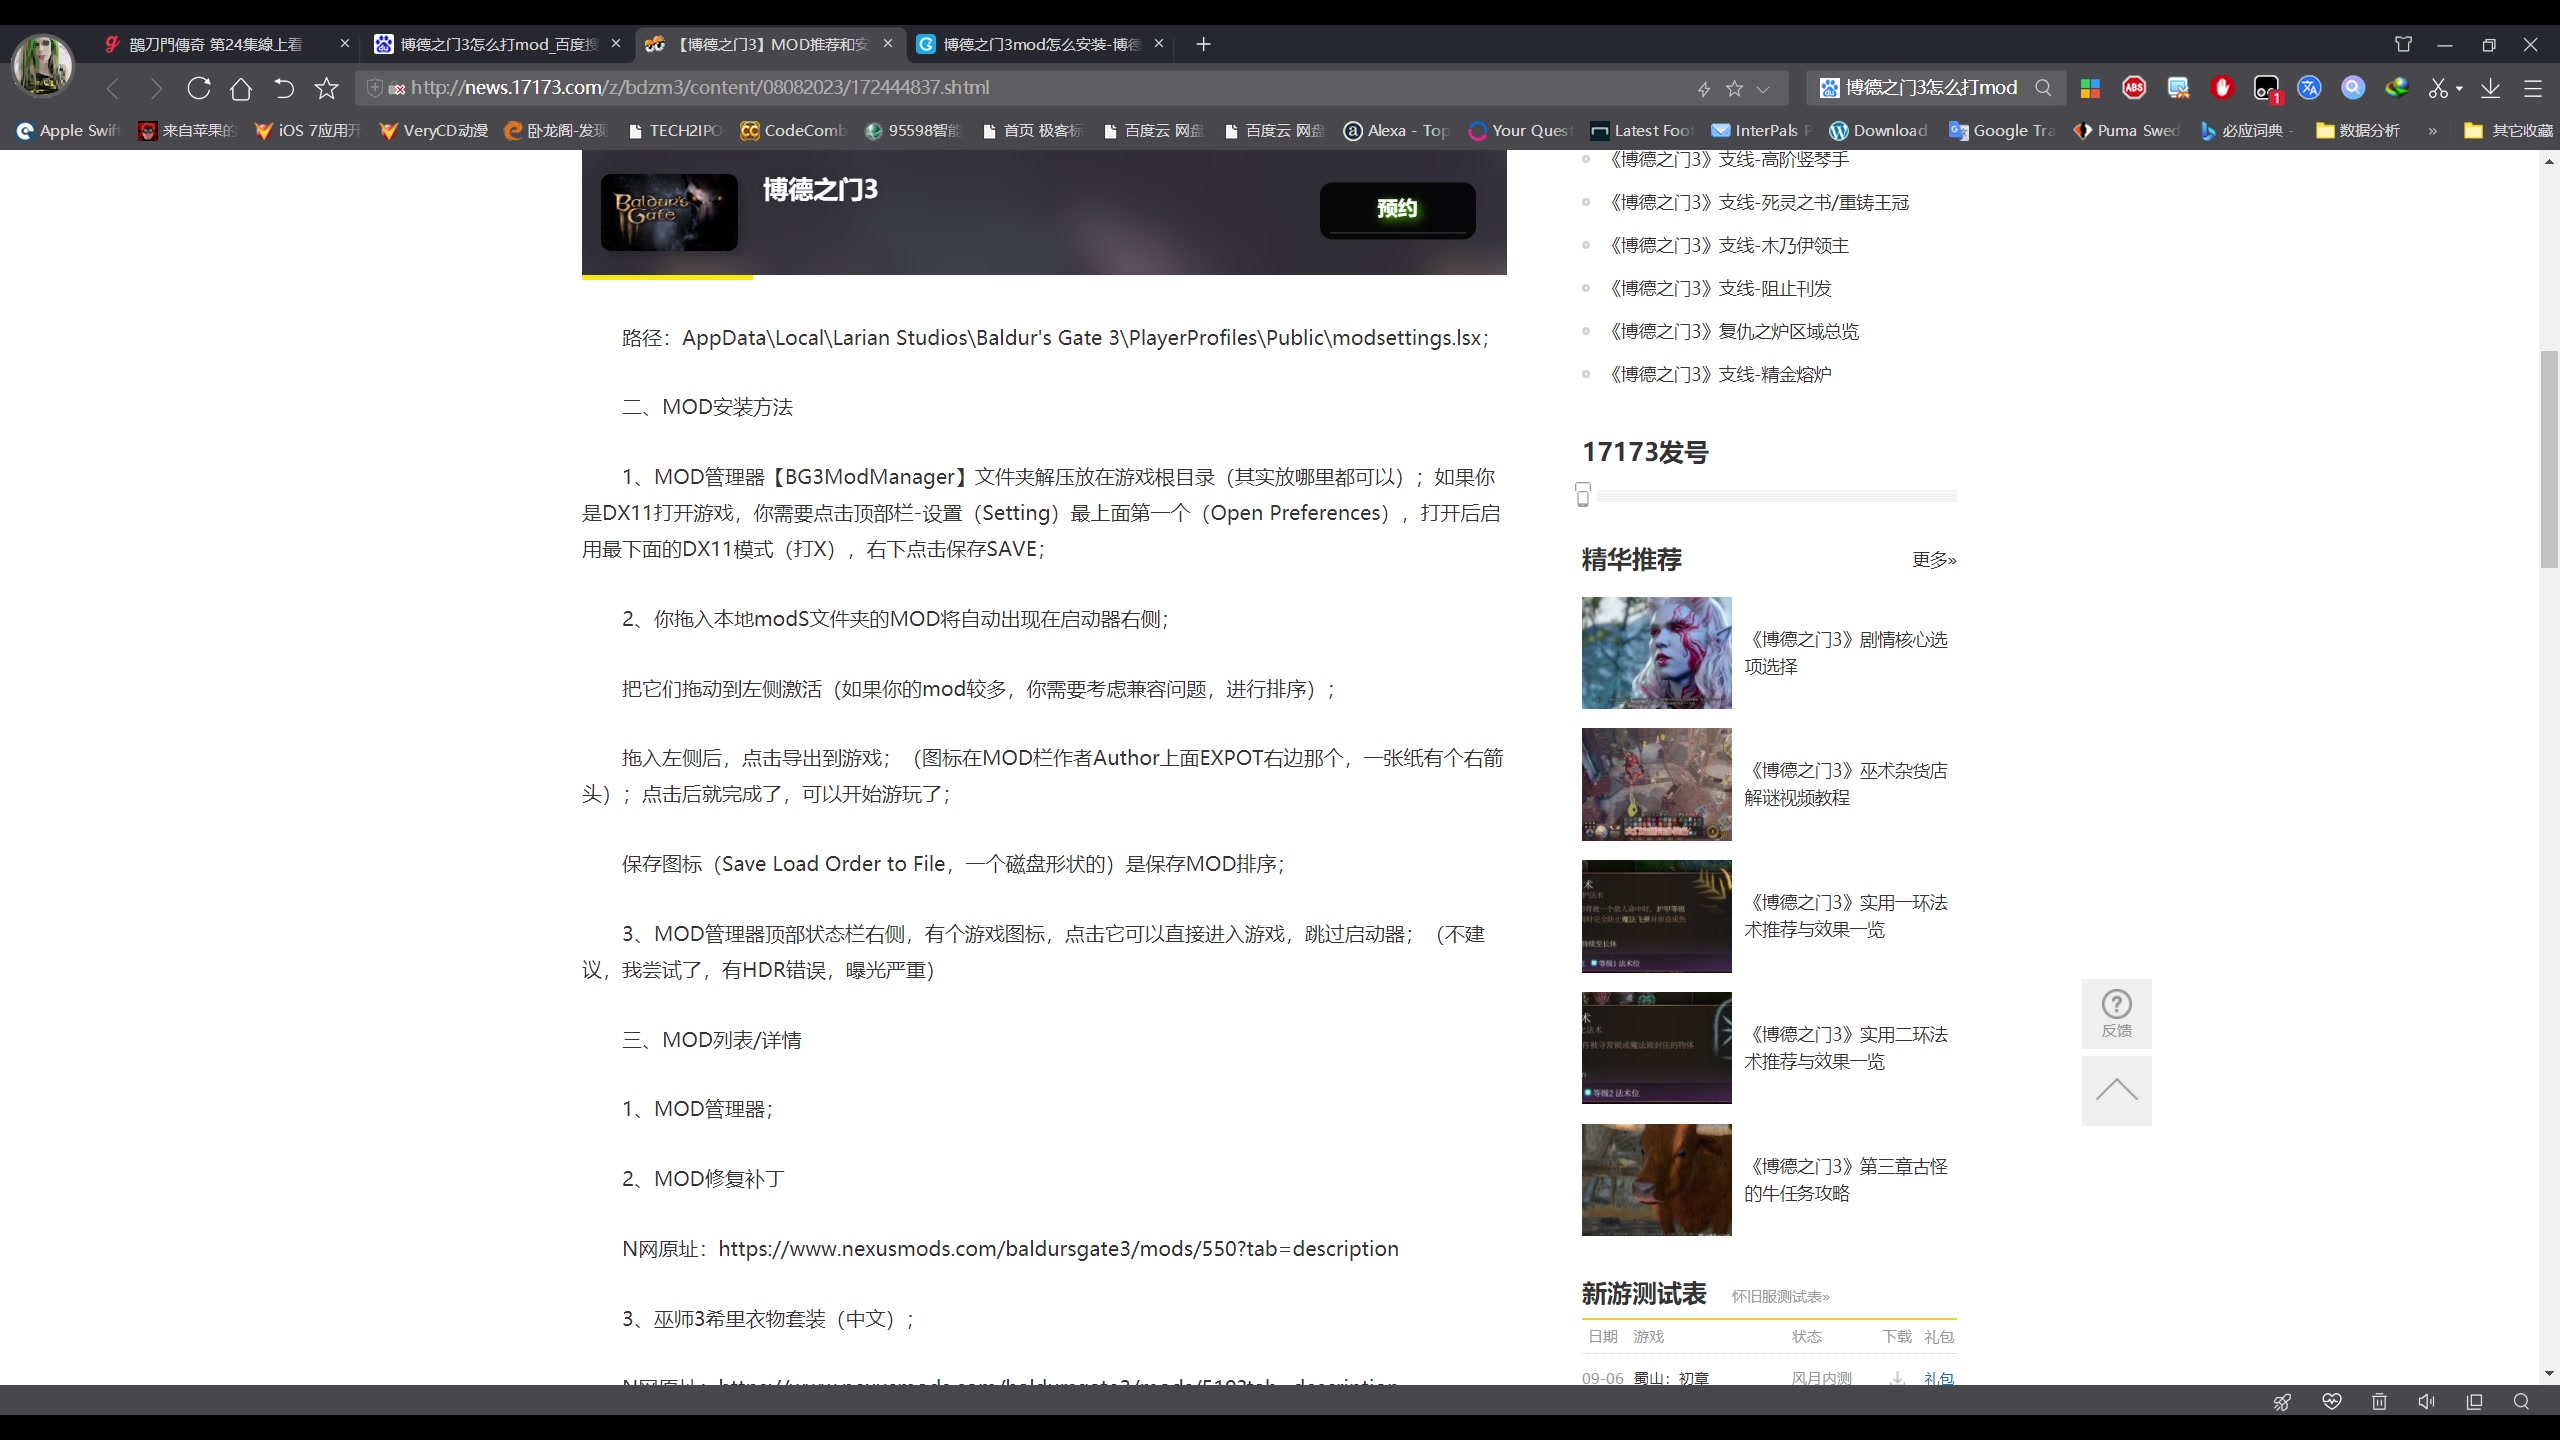The height and width of the screenshot is (1440, 2560).
Task: Click the undo/restore closed tab arrow
Action: point(284,88)
